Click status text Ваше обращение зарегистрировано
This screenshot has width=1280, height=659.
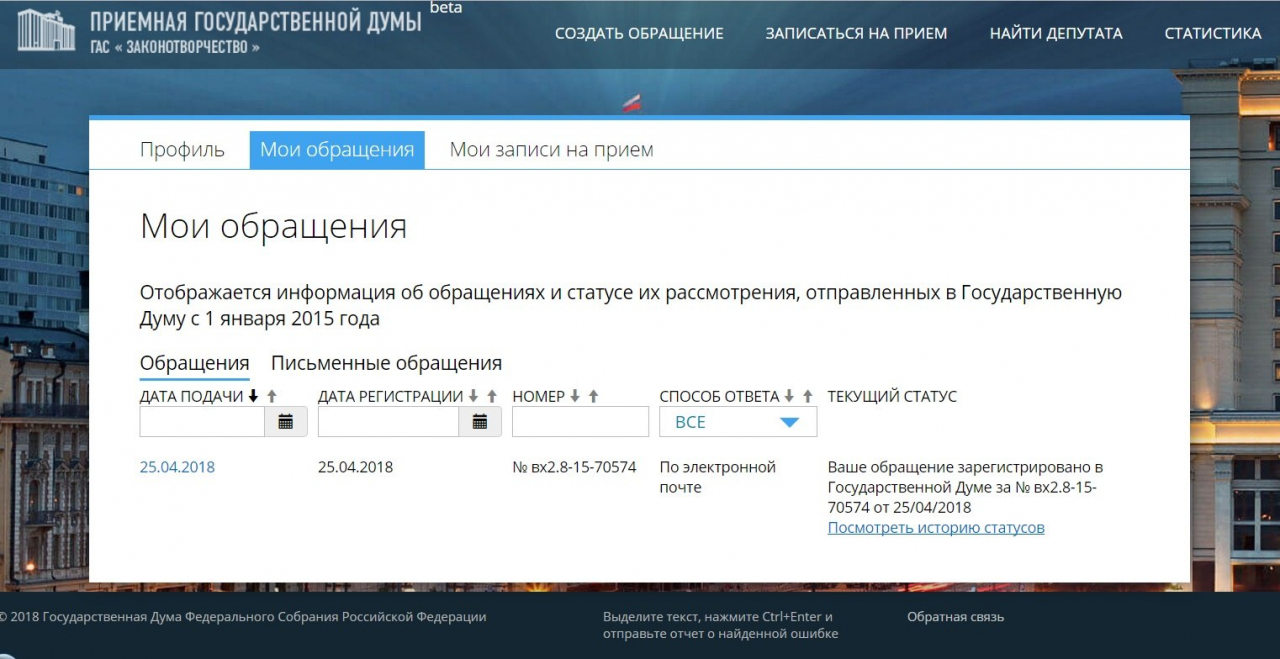coord(965,487)
